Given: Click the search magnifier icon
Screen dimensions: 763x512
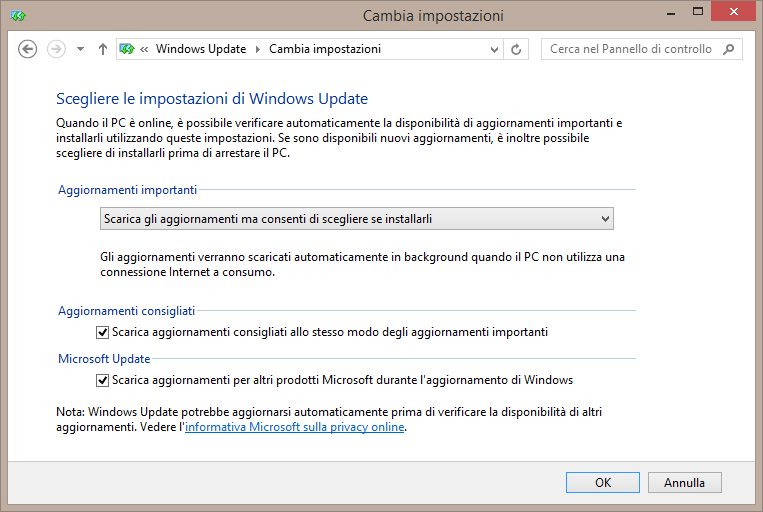Looking at the screenshot, I should point(729,49).
